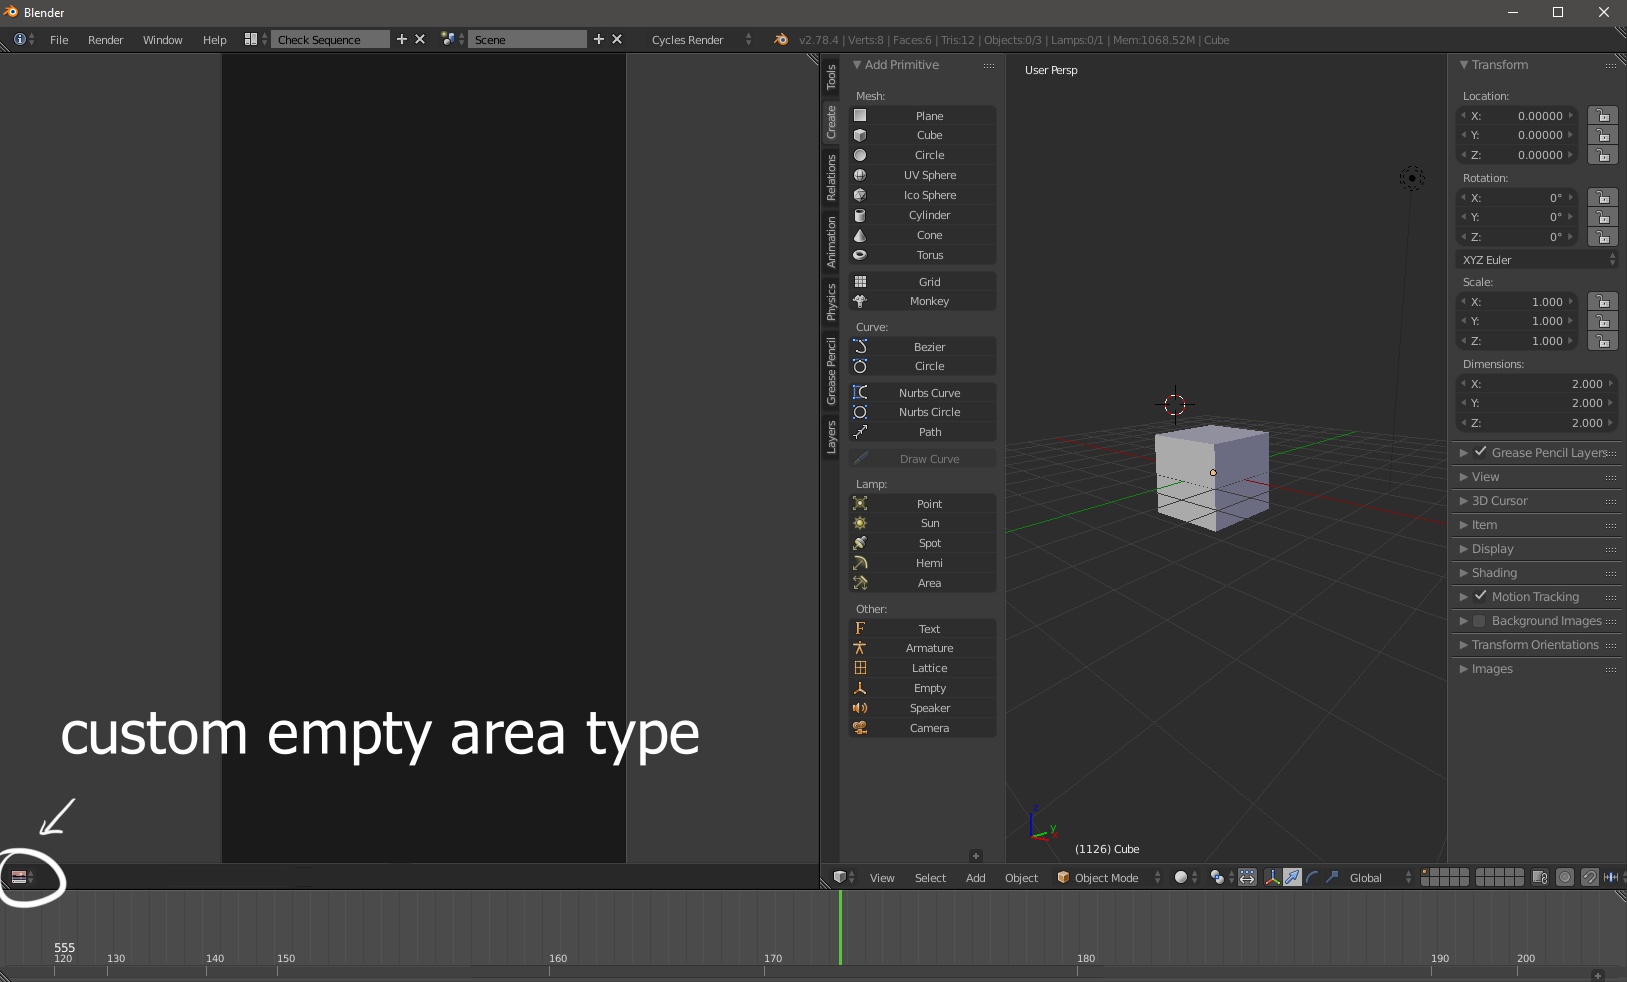Image resolution: width=1627 pixels, height=982 pixels.
Task: Add a Lattice object
Action: 922,668
